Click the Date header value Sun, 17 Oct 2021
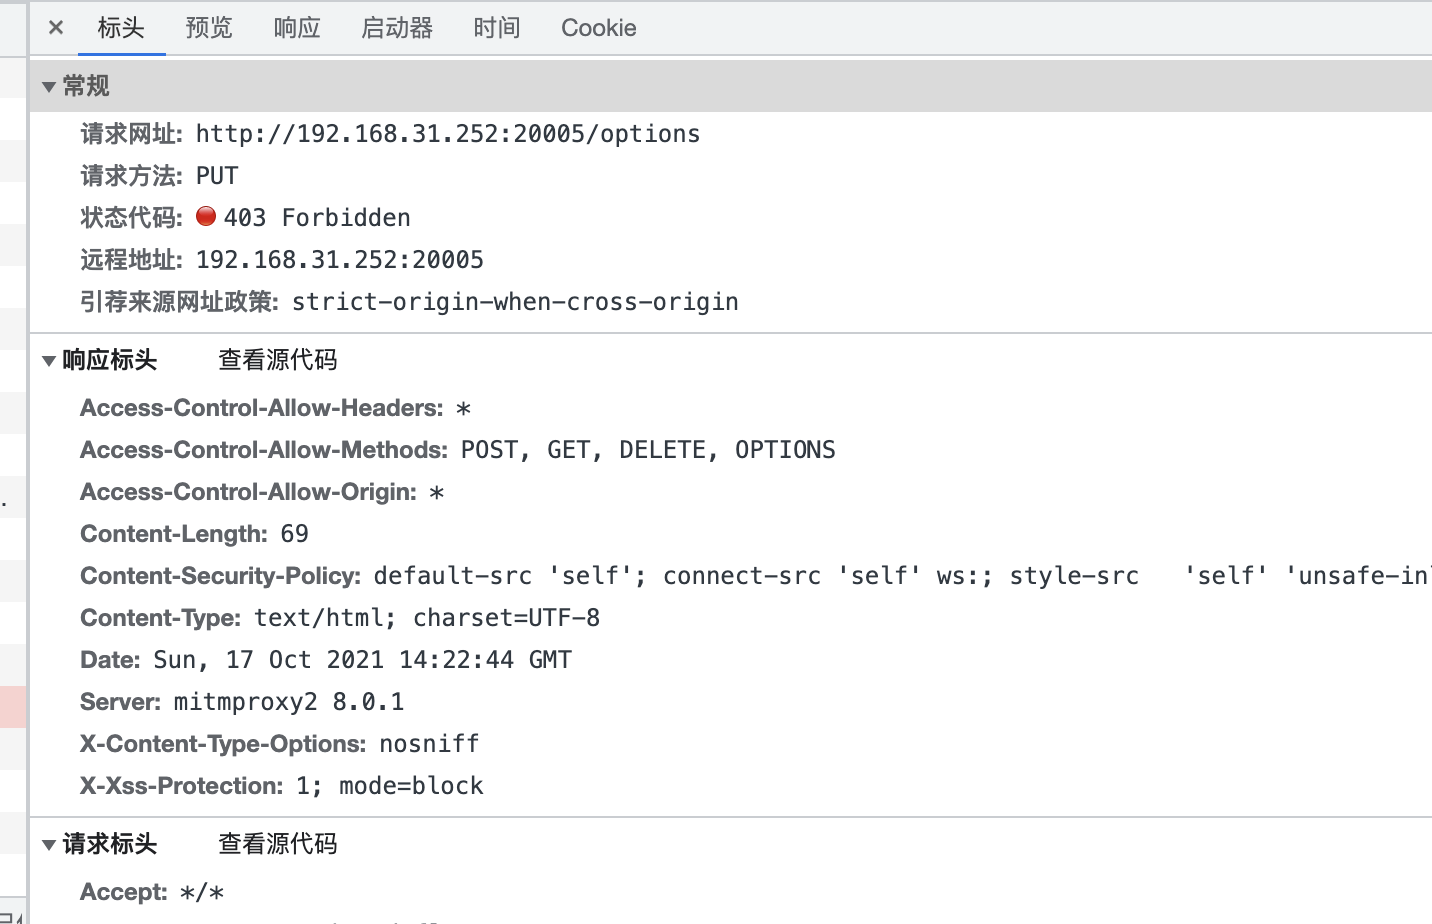 point(363,660)
